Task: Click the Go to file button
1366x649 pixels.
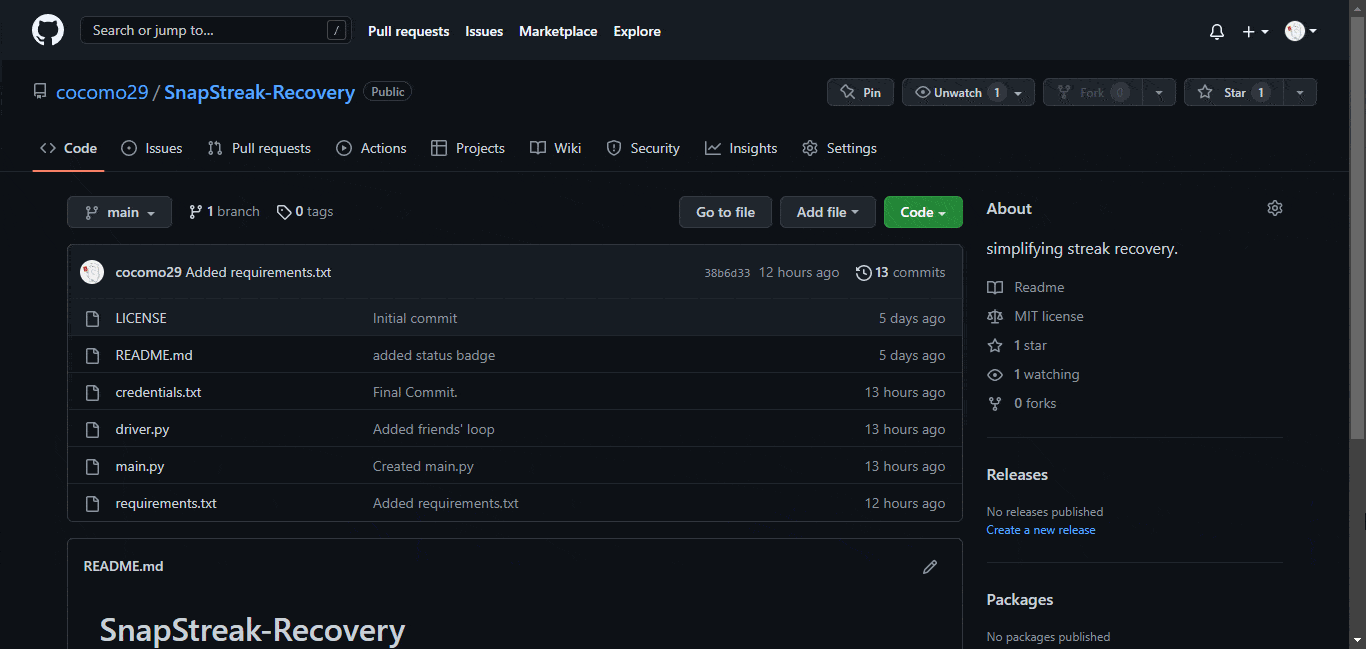Action: 725,212
